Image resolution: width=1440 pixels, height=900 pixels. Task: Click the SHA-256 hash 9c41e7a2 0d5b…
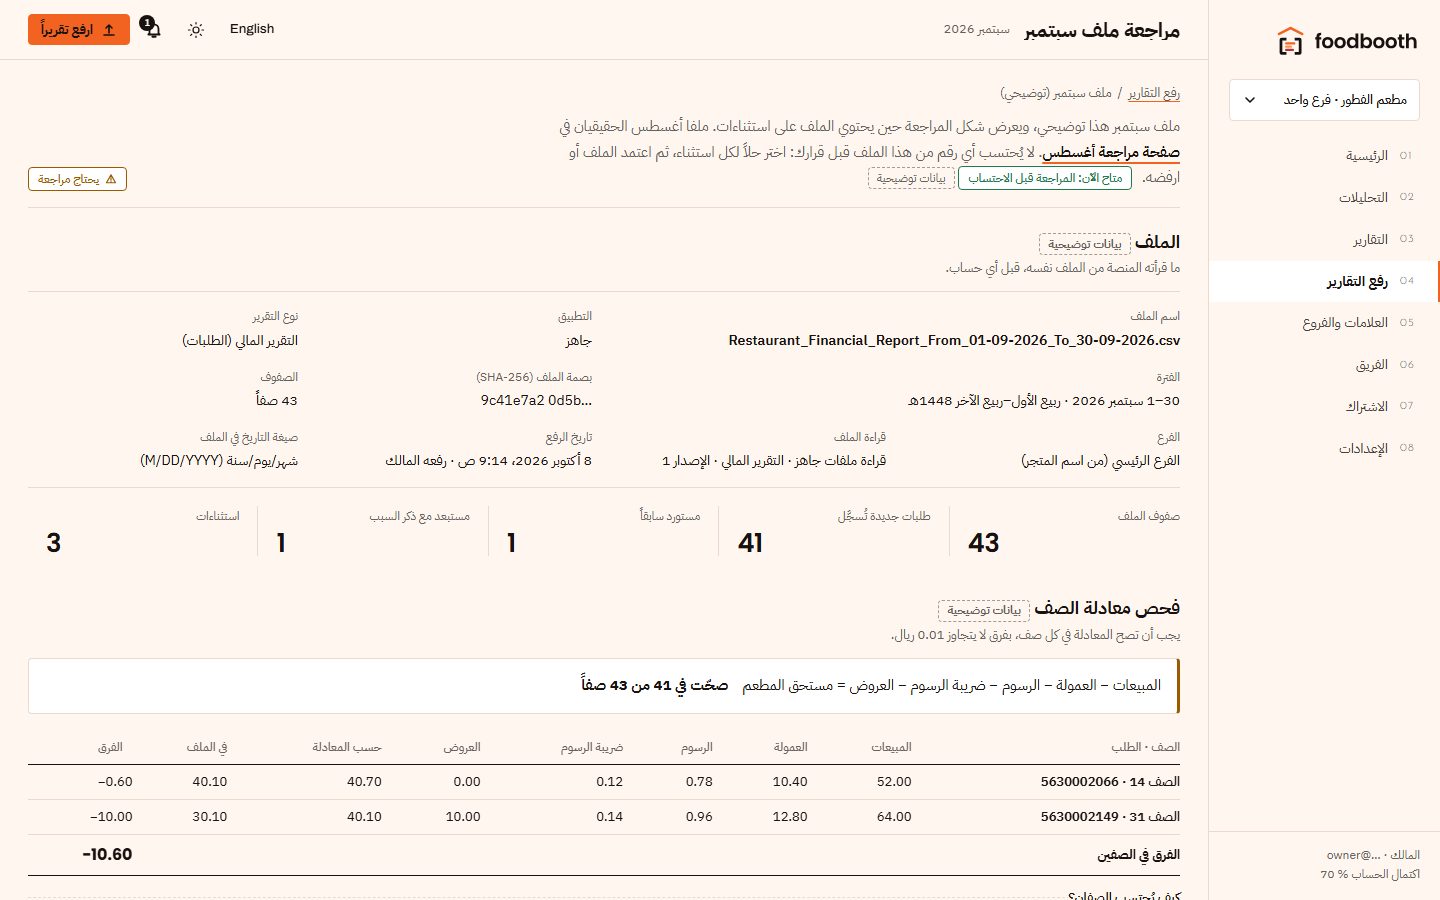coord(536,401)
